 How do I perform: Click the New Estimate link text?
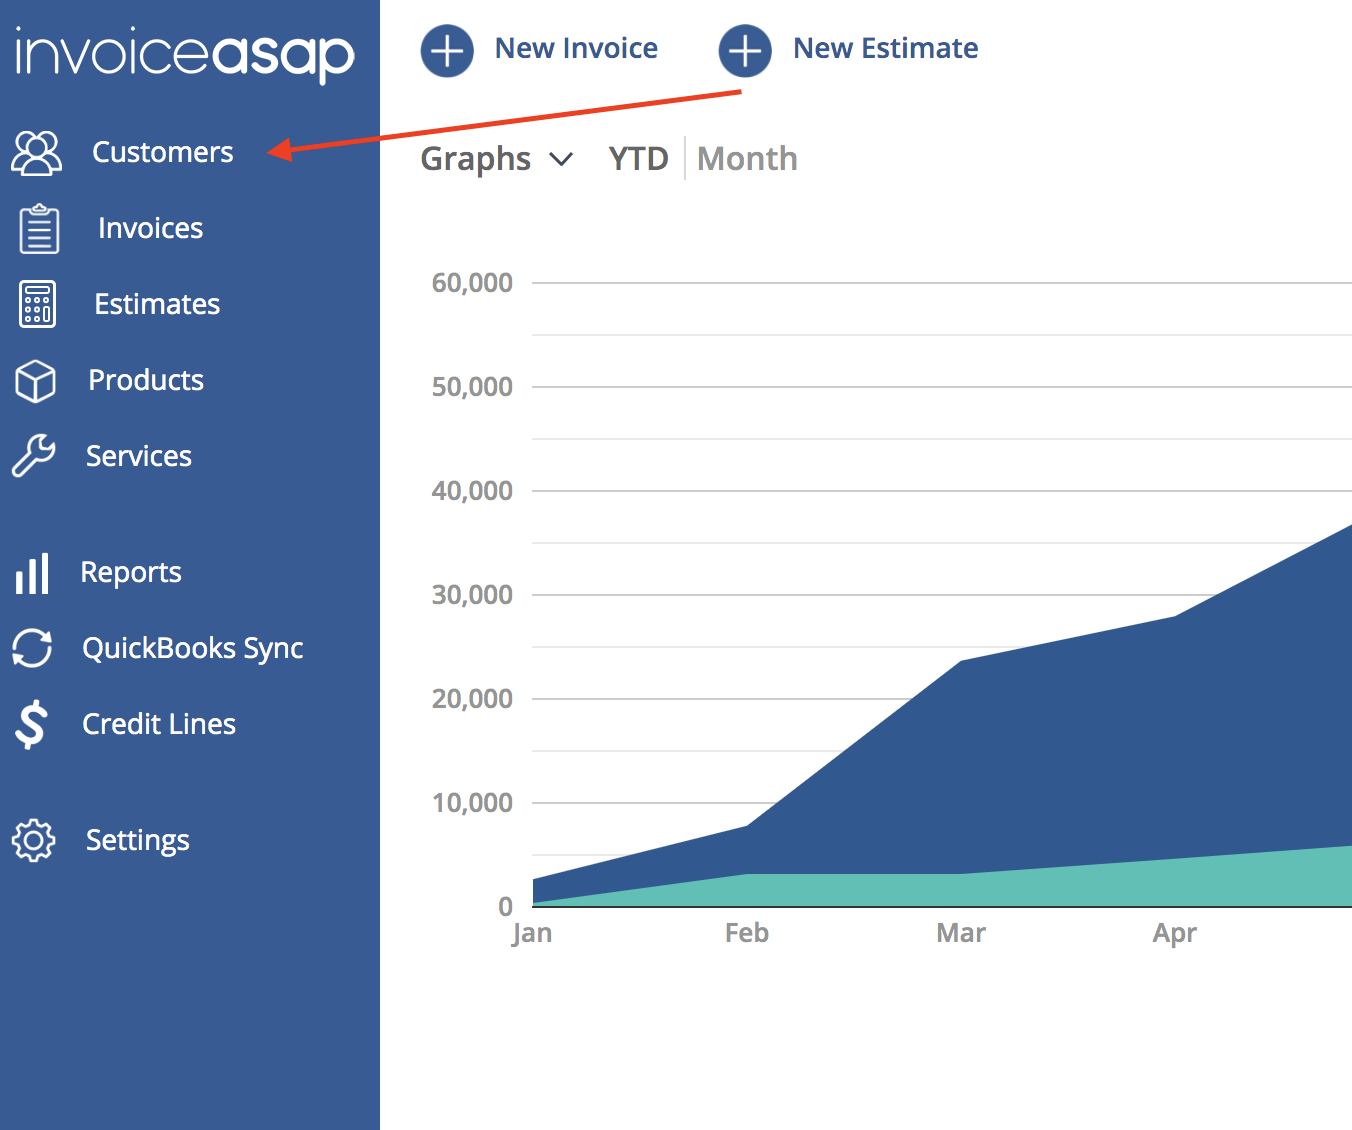pos(885,48)
